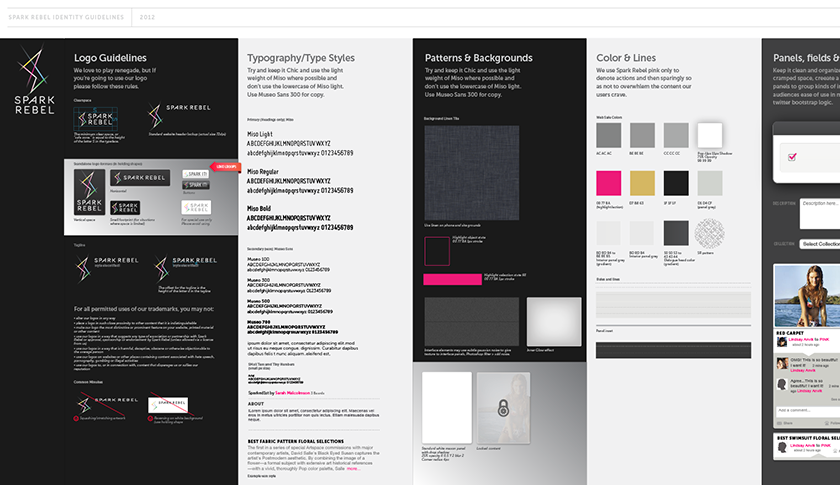This screenshot has width=840, height=485.
Task: Click the solid pink highlight selection bar
Action: [453, 279]
